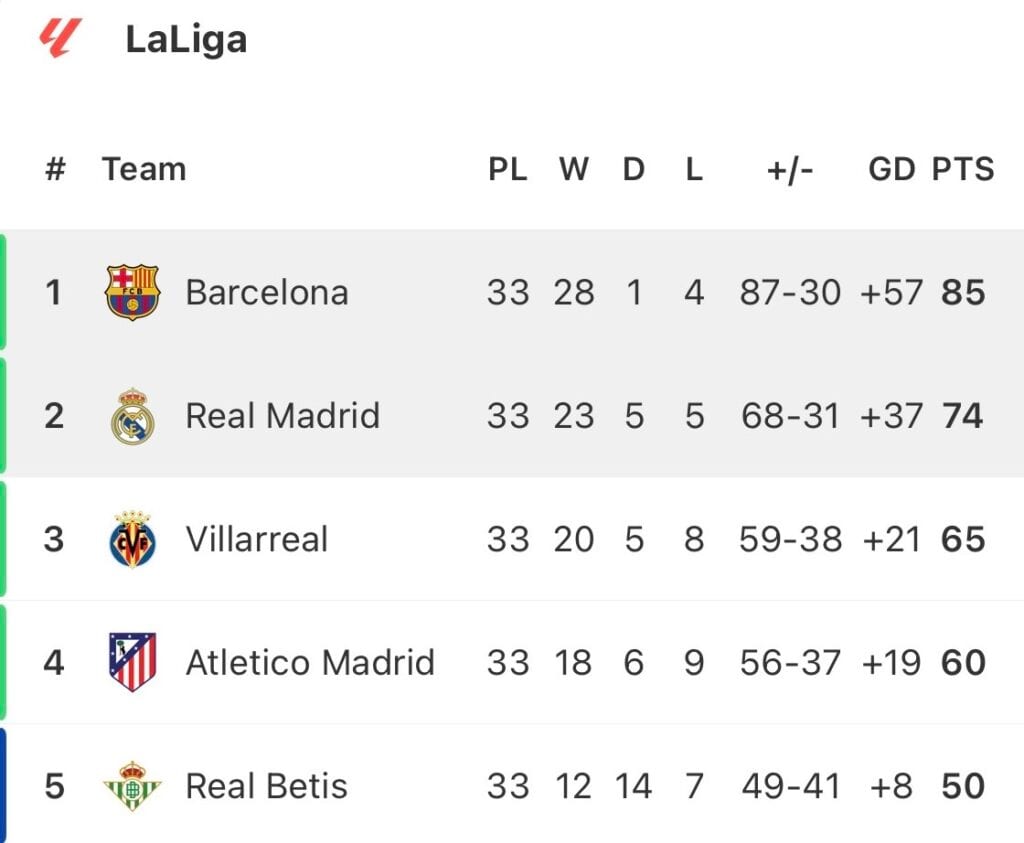Click the rank number 5 for Real Betis
The width and height of the screenshot is (1024, 843).
click(54, 786)
